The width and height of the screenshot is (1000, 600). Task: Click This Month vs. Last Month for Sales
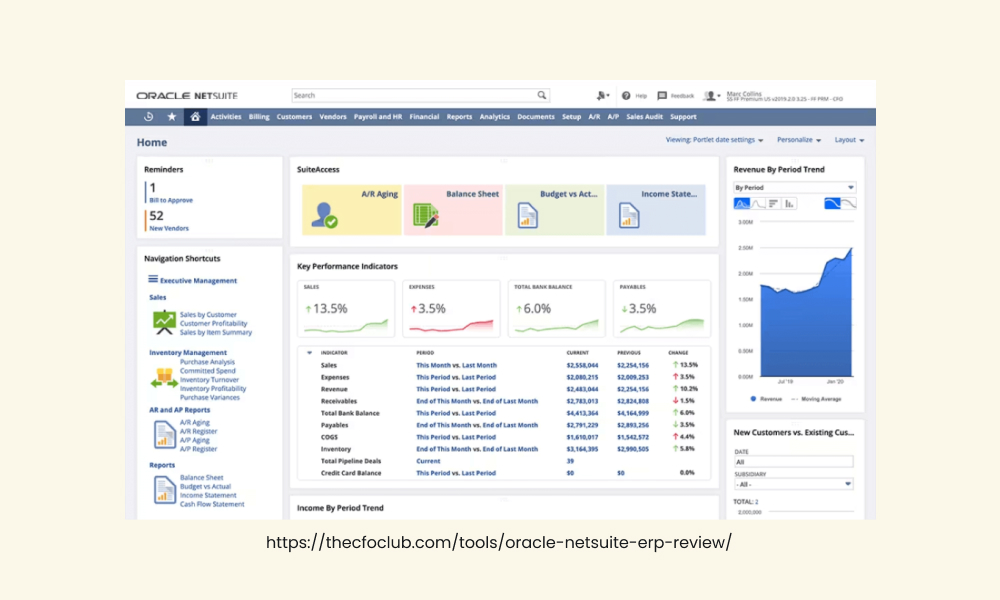456,365
